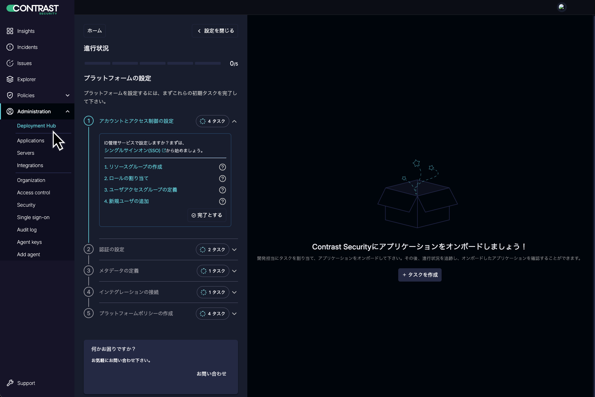Click + タスクを作成 button
Screen dimensions: 595x397
pos(420,274)
